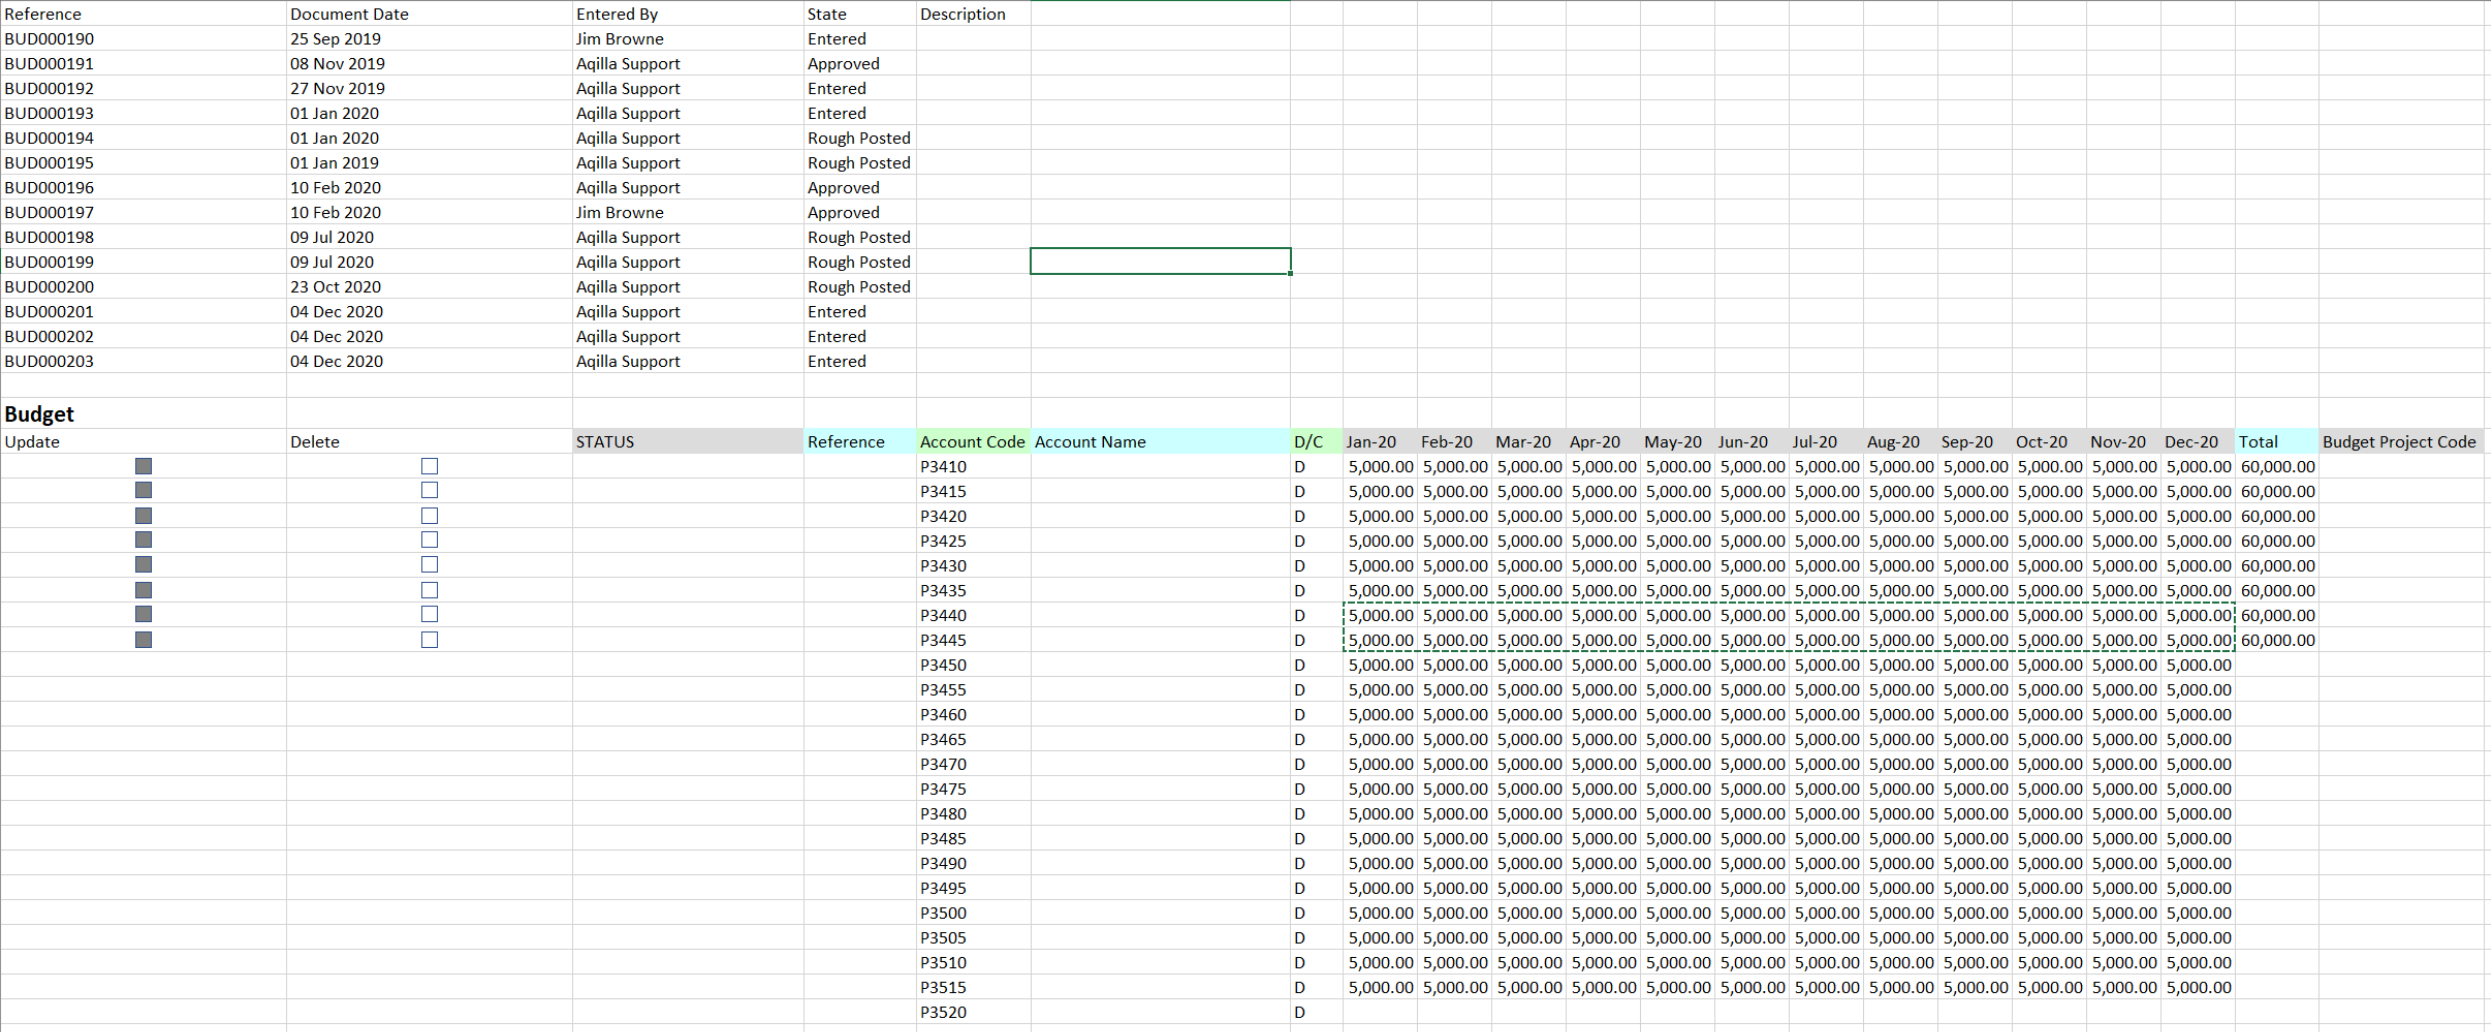This screenshot has width=2491, height=1032.
Task: Tick the Delete checkbox for account P3410
Action: pyautogui.click(x=429, y=466)
